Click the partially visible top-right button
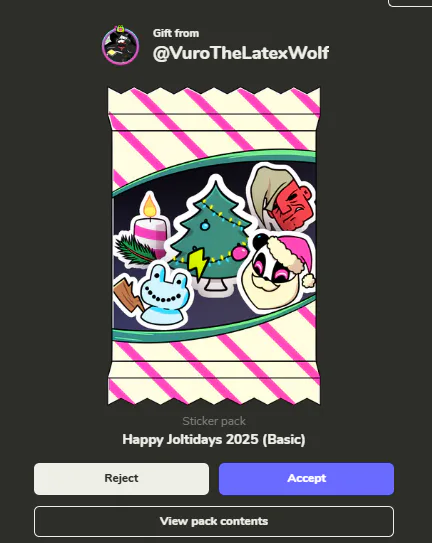 pyautogui.click(x=410, y=3)
